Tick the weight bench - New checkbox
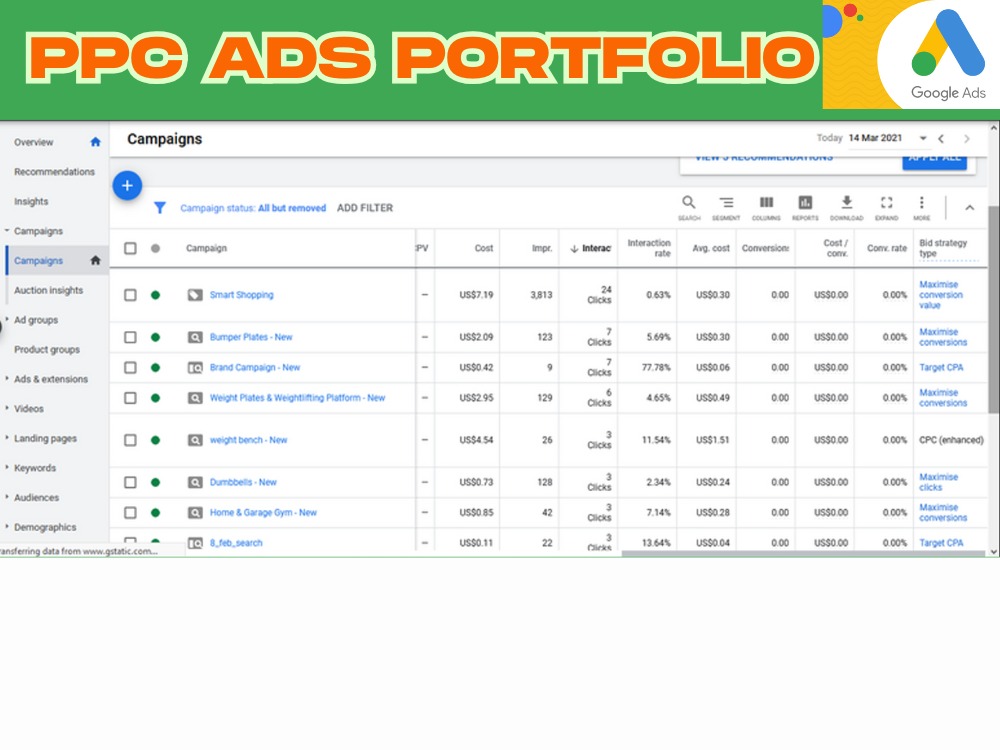The image size is (1000, 750). pos(130,440)
